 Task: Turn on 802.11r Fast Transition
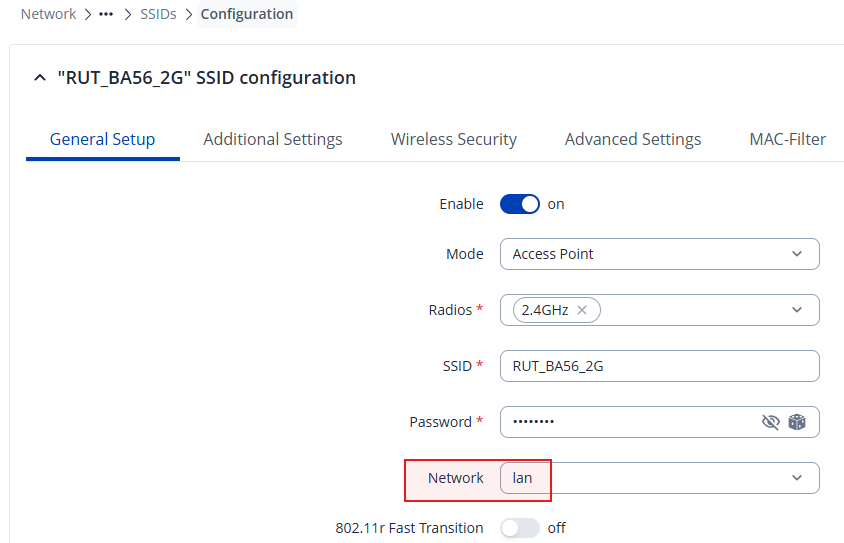[519, 528]
